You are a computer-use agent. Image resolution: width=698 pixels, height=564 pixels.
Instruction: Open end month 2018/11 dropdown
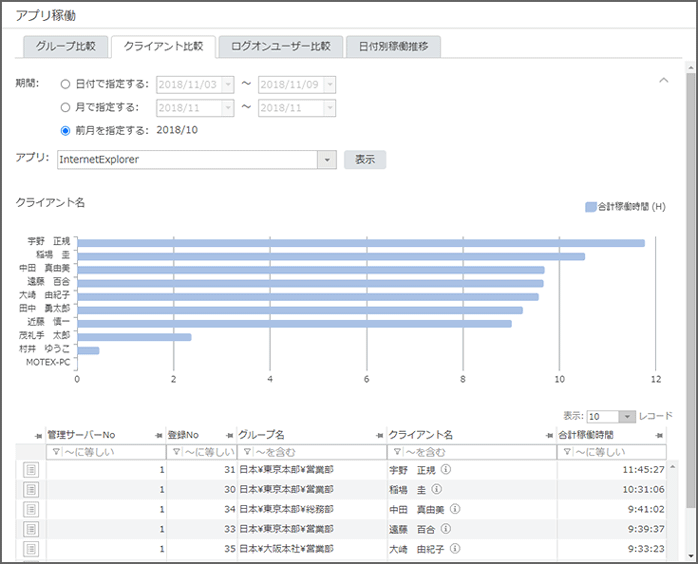pos(329,108)
